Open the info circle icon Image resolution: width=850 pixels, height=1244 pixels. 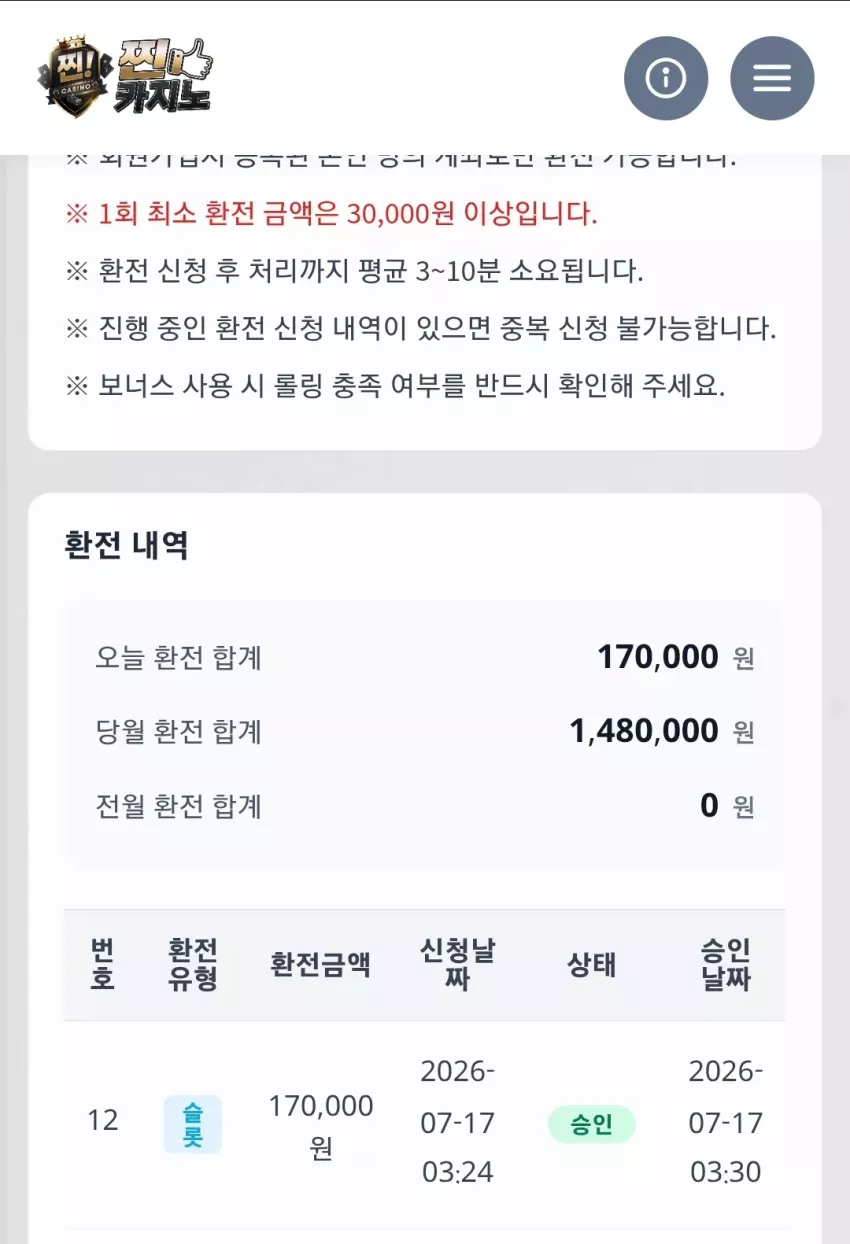click(x=666, y=78)
